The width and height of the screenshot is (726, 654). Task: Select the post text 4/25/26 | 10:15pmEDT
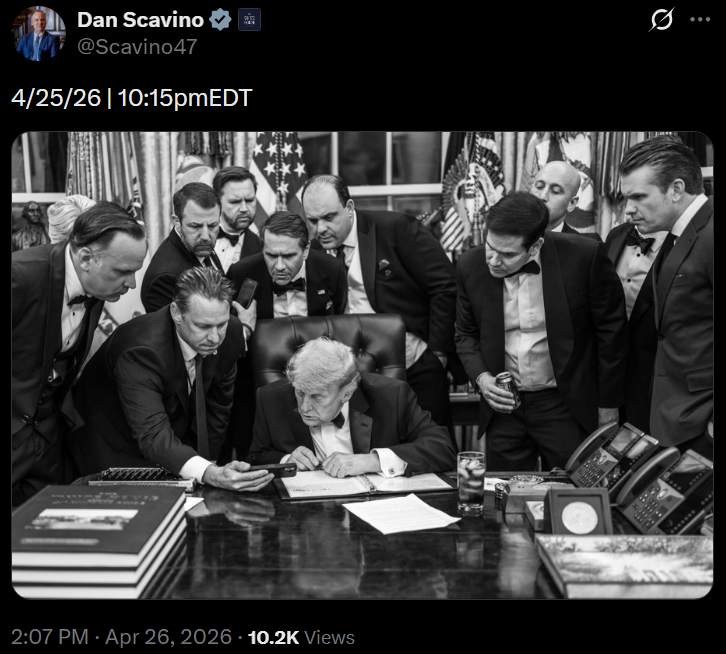[x=131, y=98]
